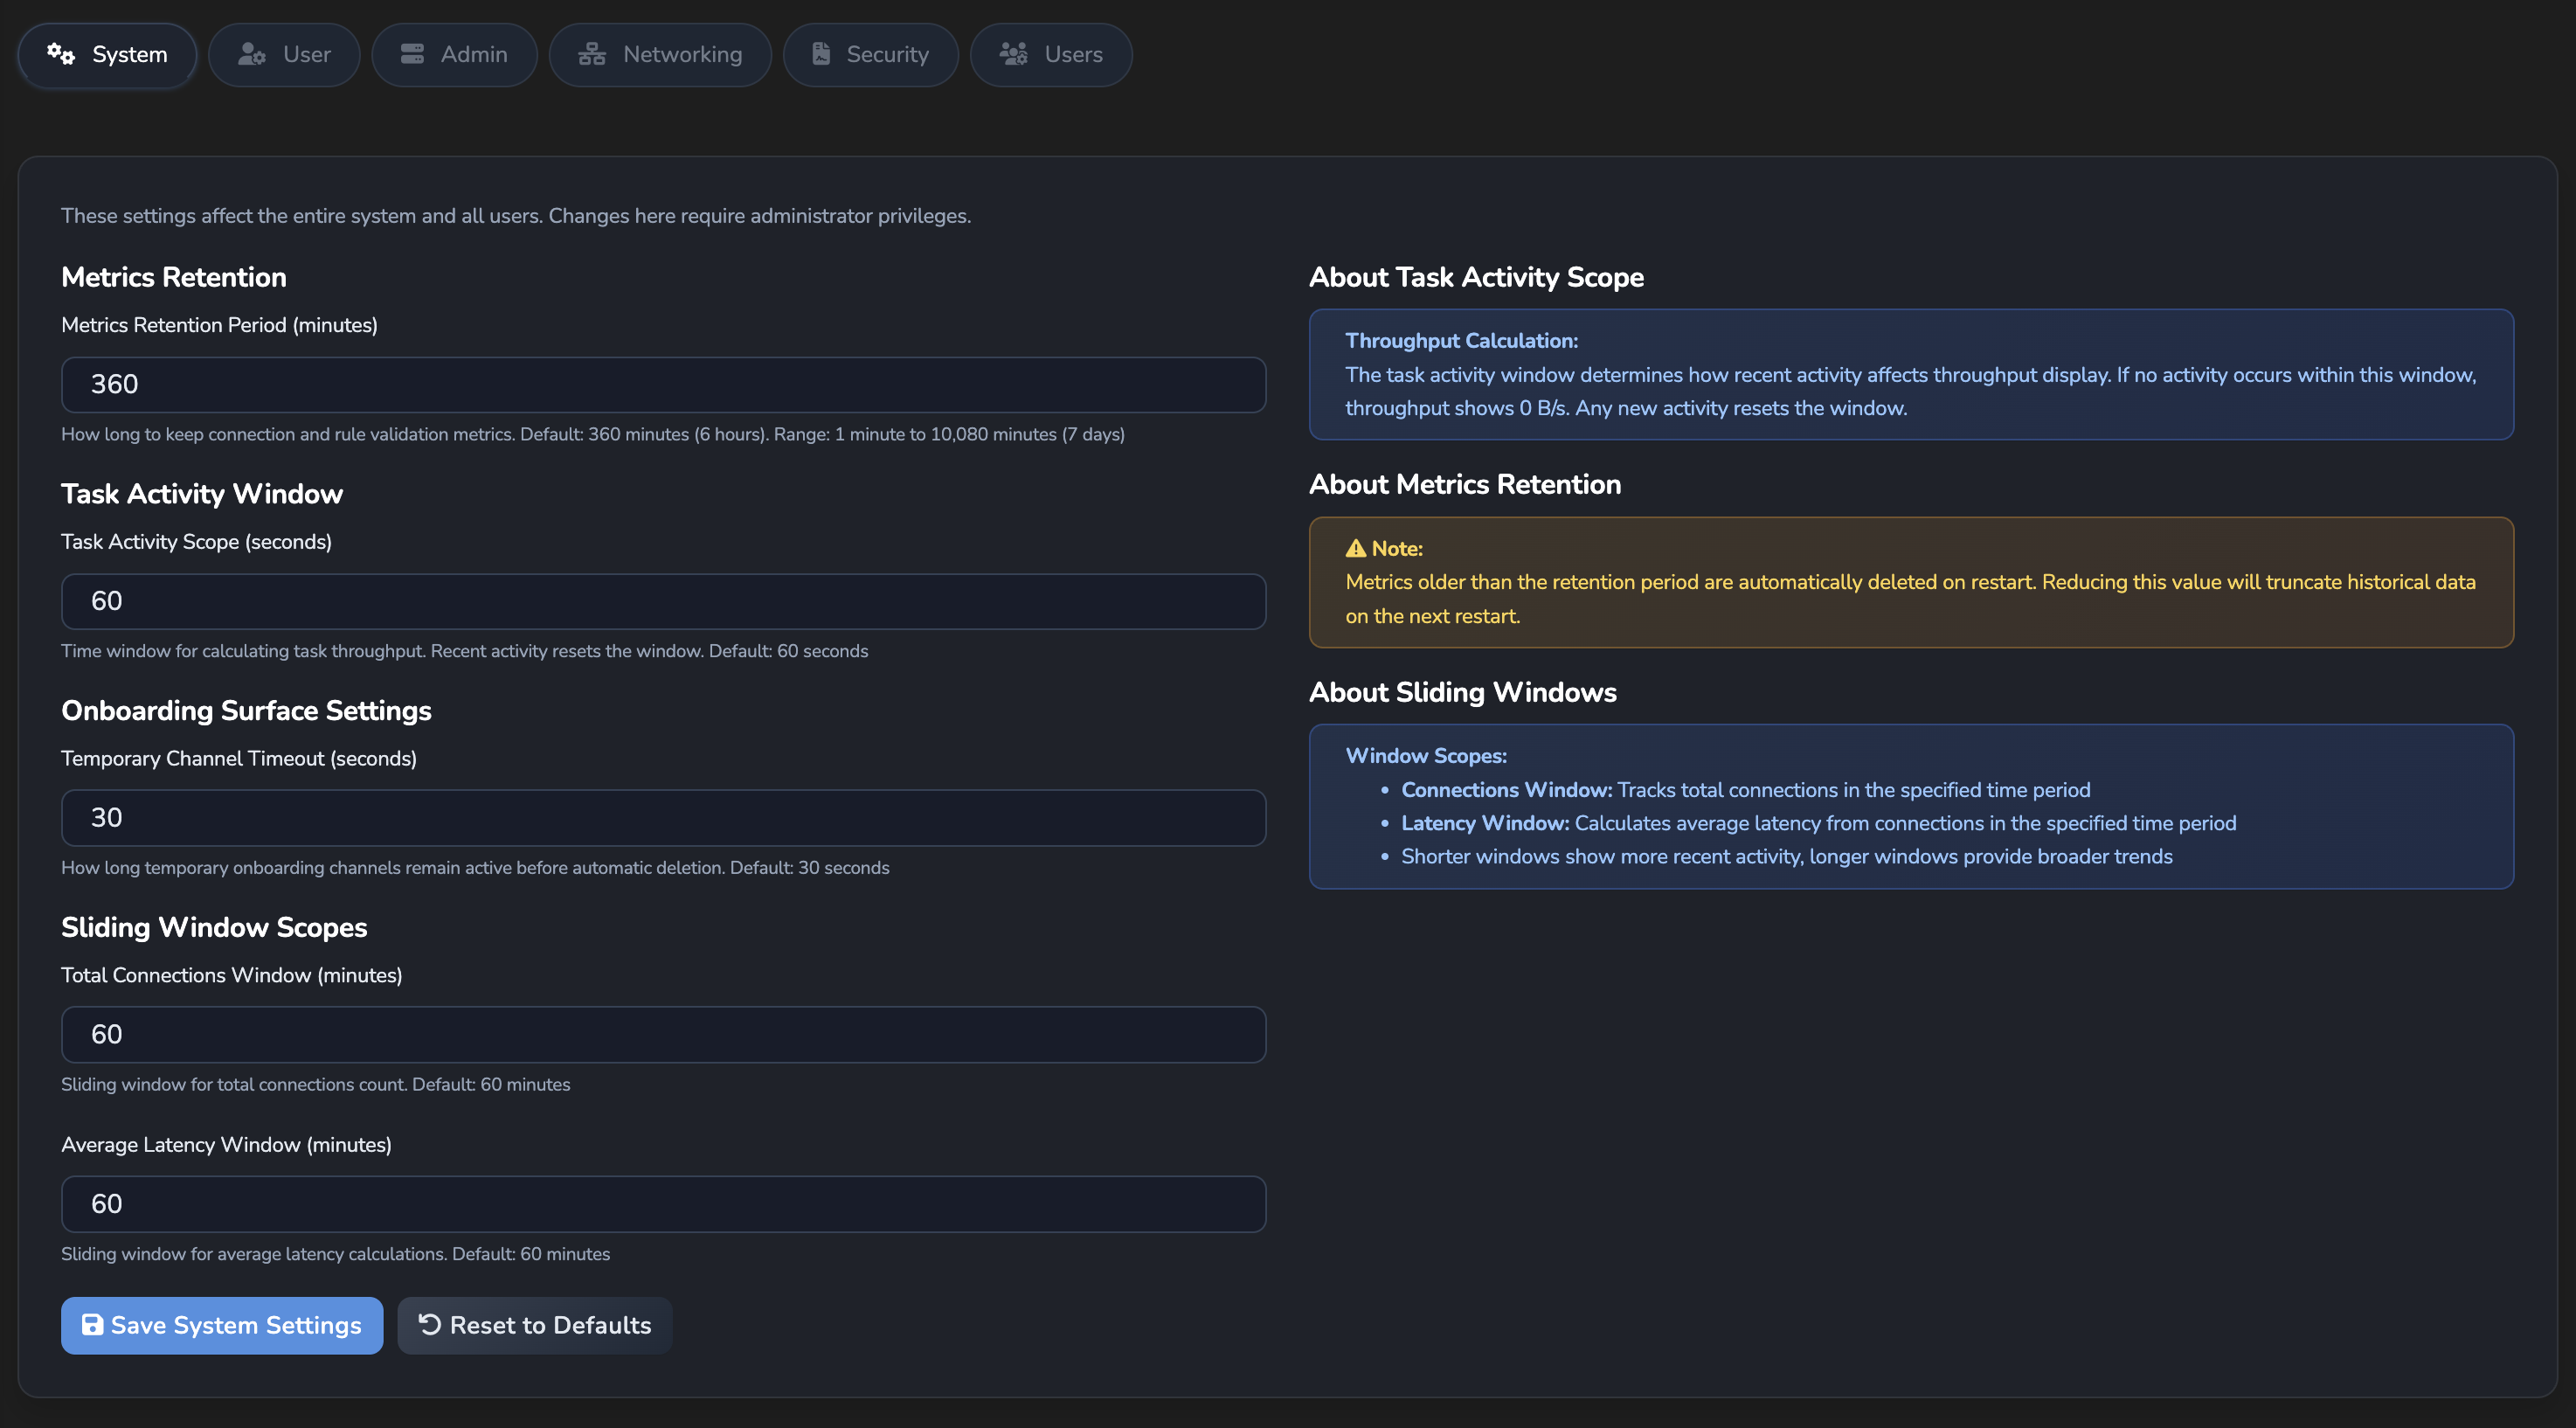Switch to the System tab
The height and width of the screenshot is (1428, 2576).
pos(107,55)
